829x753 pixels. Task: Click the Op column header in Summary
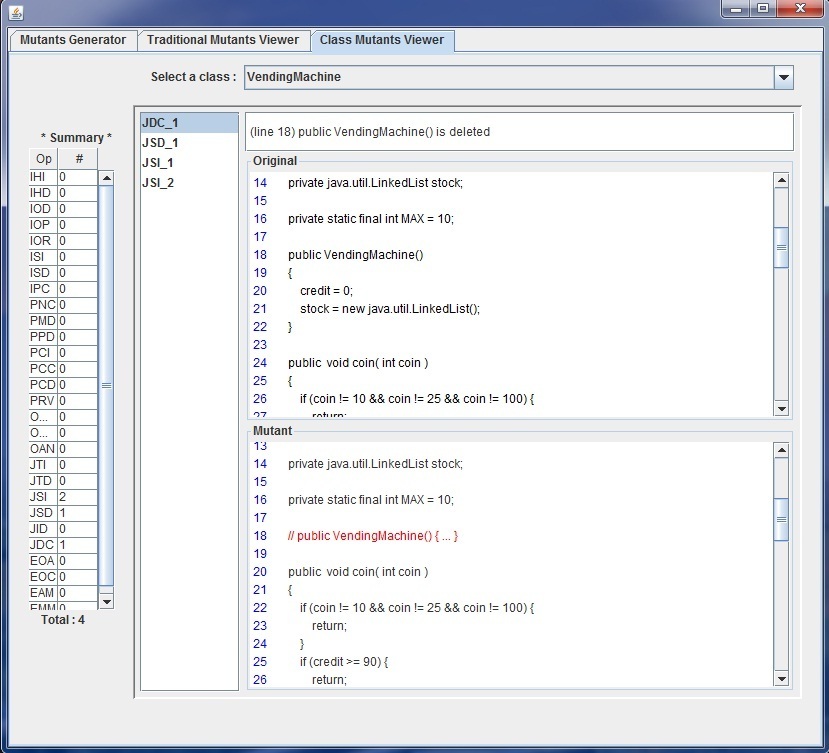point(43,159)
